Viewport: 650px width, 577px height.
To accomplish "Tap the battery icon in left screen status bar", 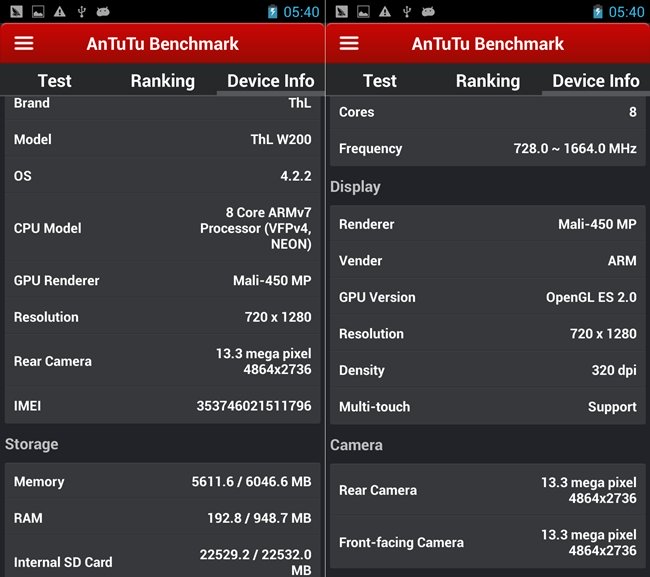I will click(273, 12).
